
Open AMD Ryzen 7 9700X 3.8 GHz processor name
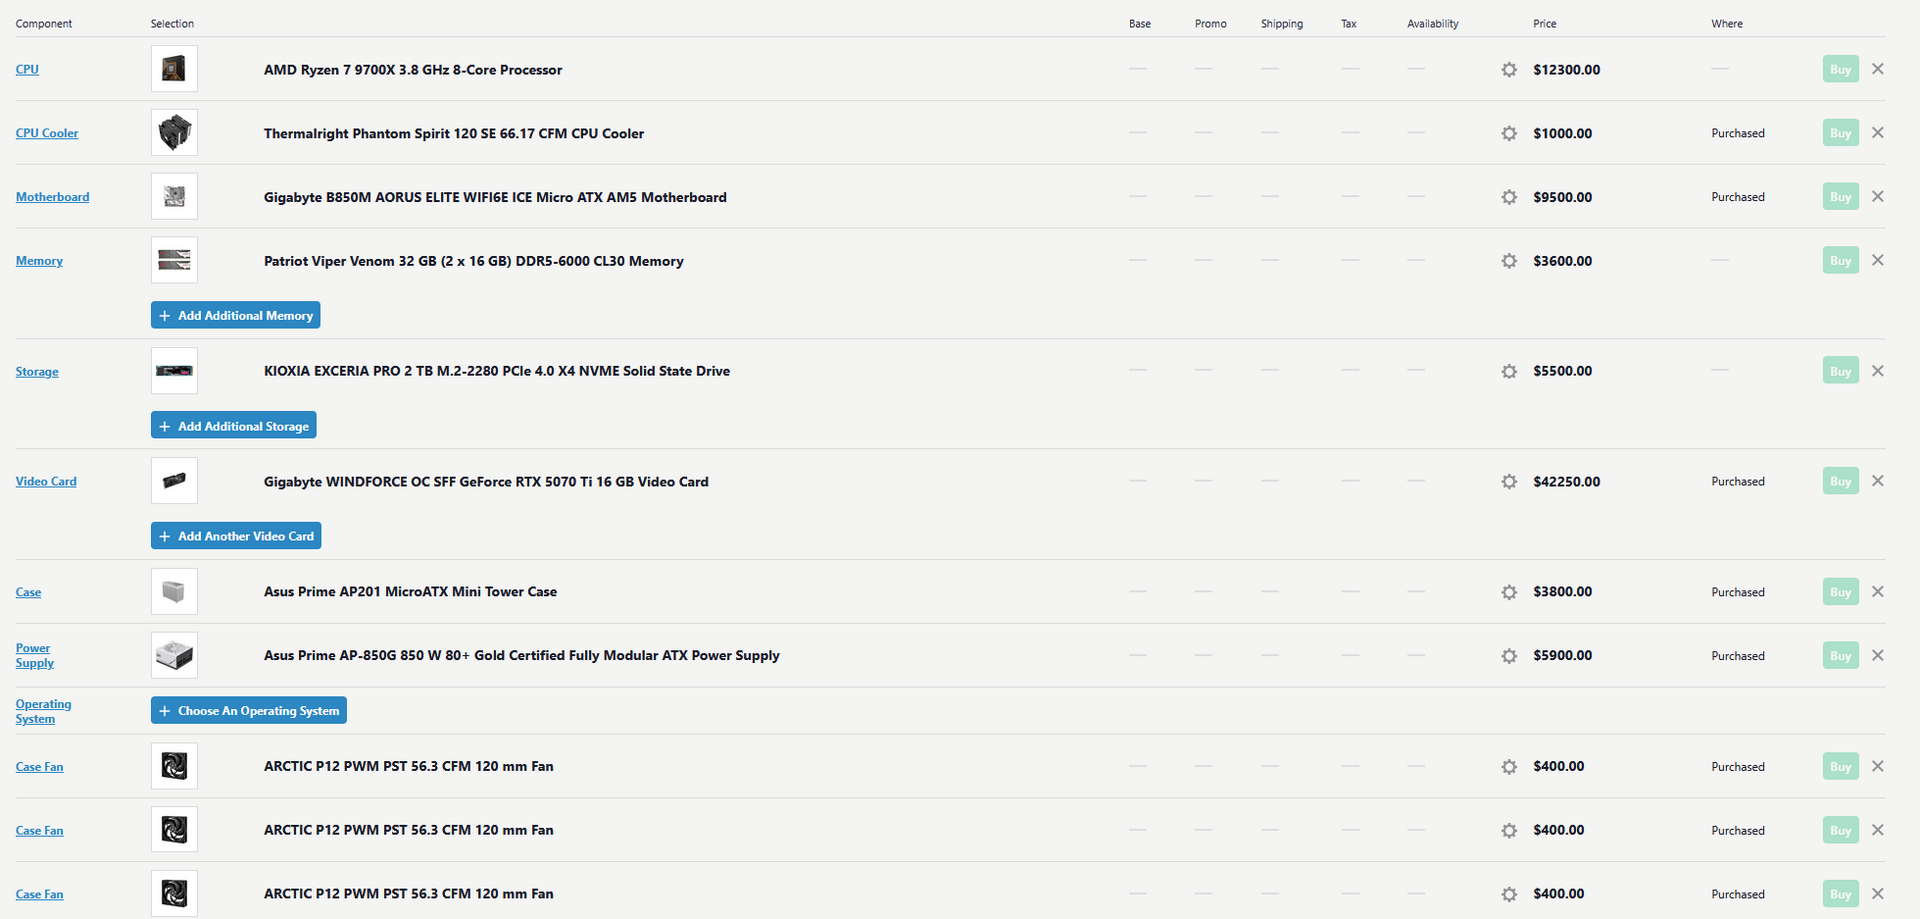pyautogui.click(x=413, y=70)
